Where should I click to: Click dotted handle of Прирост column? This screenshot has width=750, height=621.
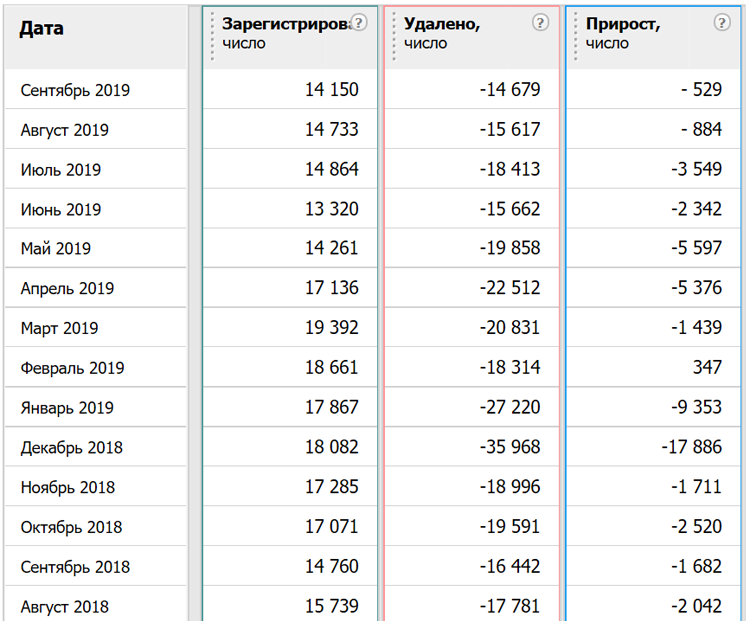pos(575,37)
